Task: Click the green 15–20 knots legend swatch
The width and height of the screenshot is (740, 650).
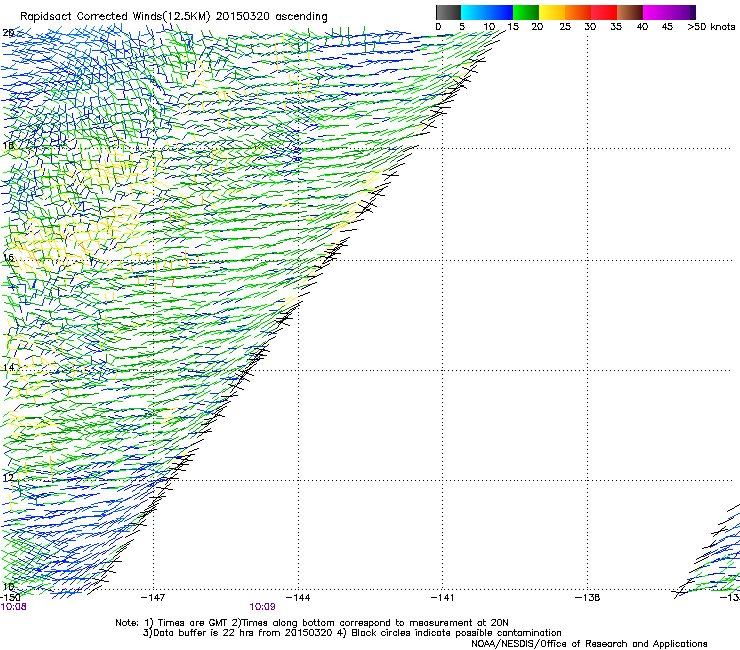Action: [x=526, y=12]
